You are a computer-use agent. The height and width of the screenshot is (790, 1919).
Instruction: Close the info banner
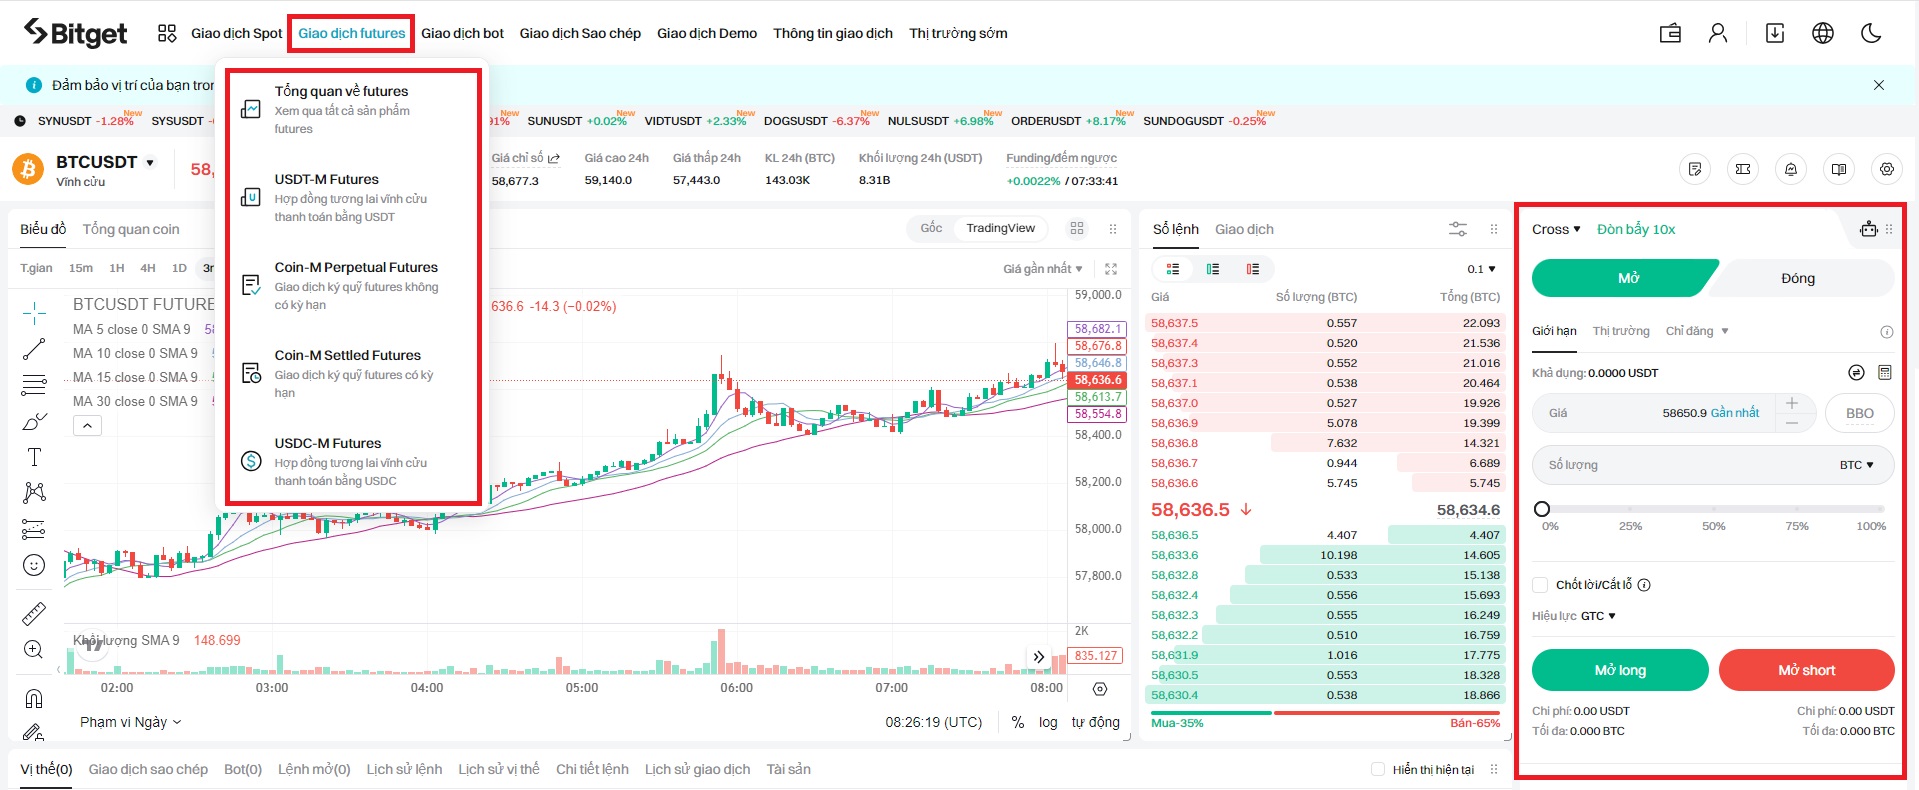[x=1879, y=85]
